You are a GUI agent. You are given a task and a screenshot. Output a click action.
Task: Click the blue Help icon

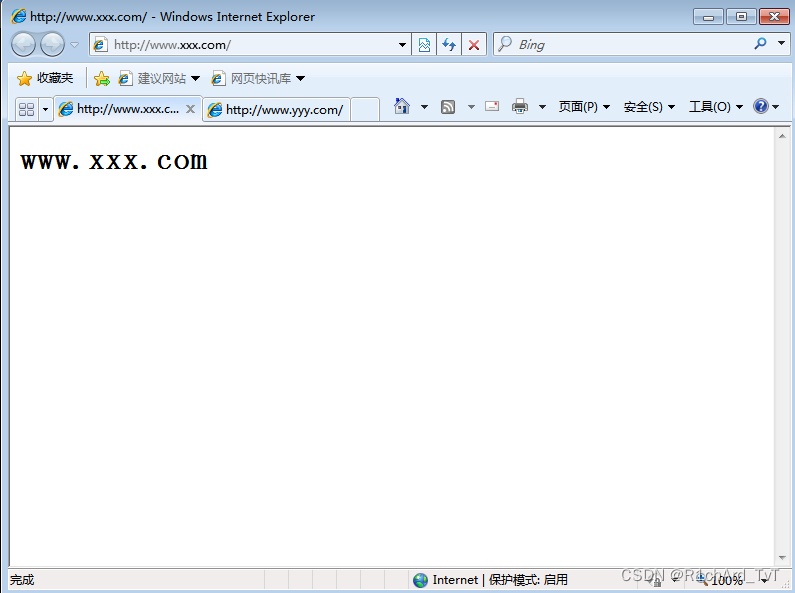[761, 106]
